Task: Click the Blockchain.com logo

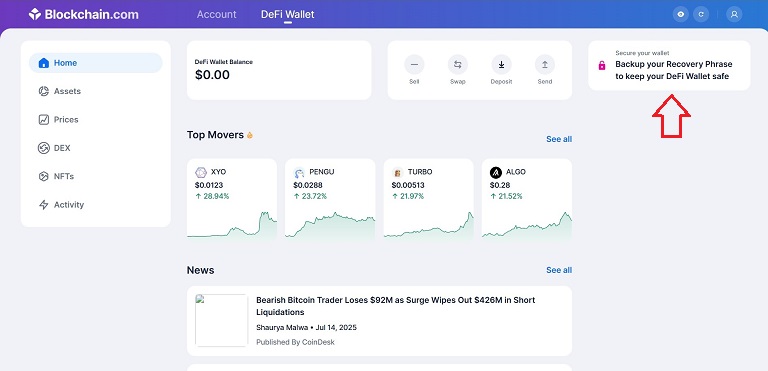Action: coord(83,14)
